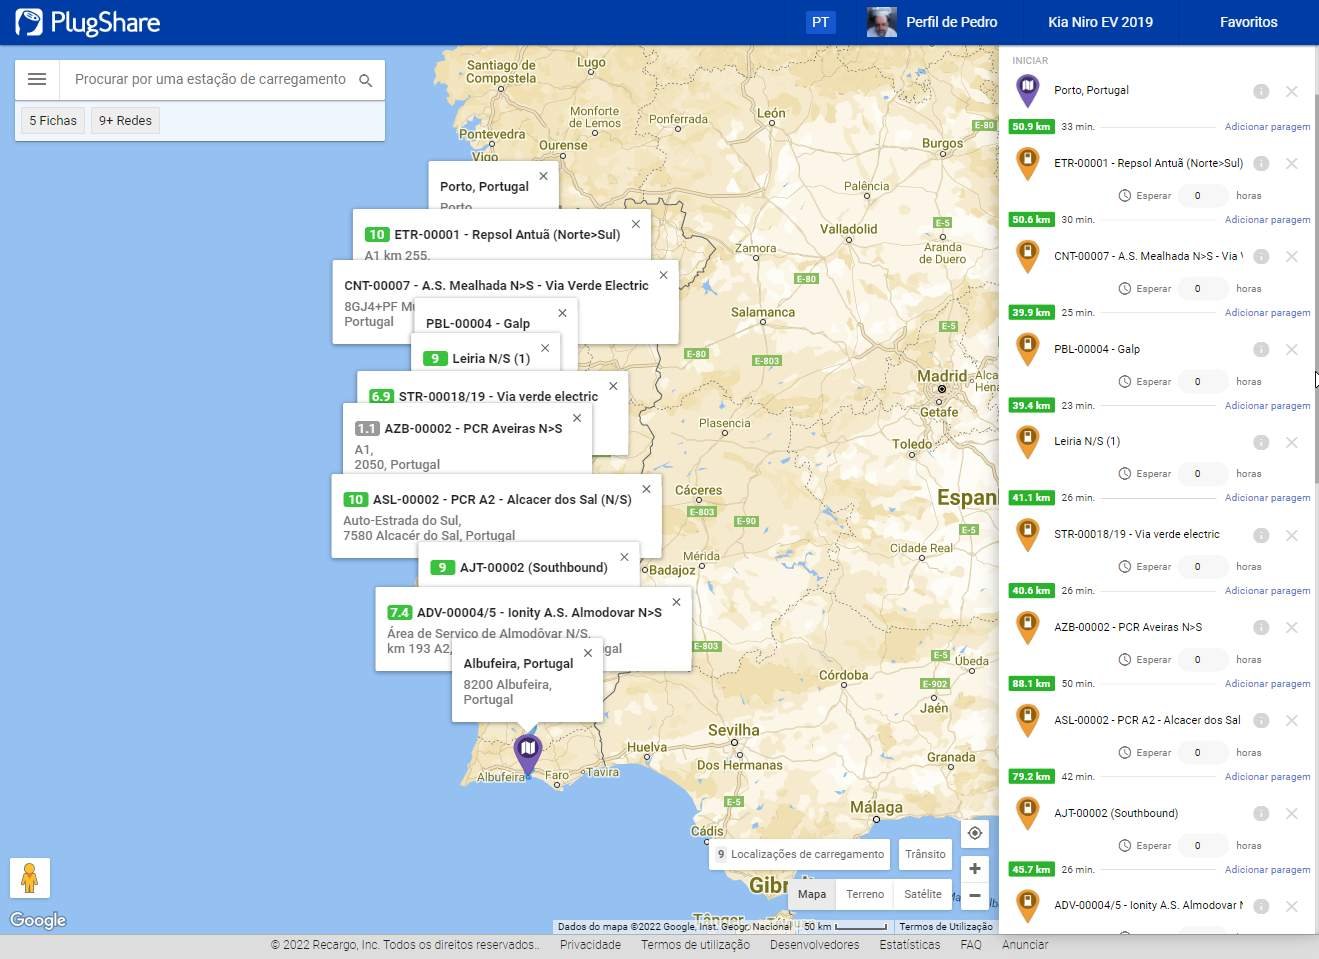Close the Albufeira, Portugal map popup
This screenshot has width=1319, height=959.
588,653
